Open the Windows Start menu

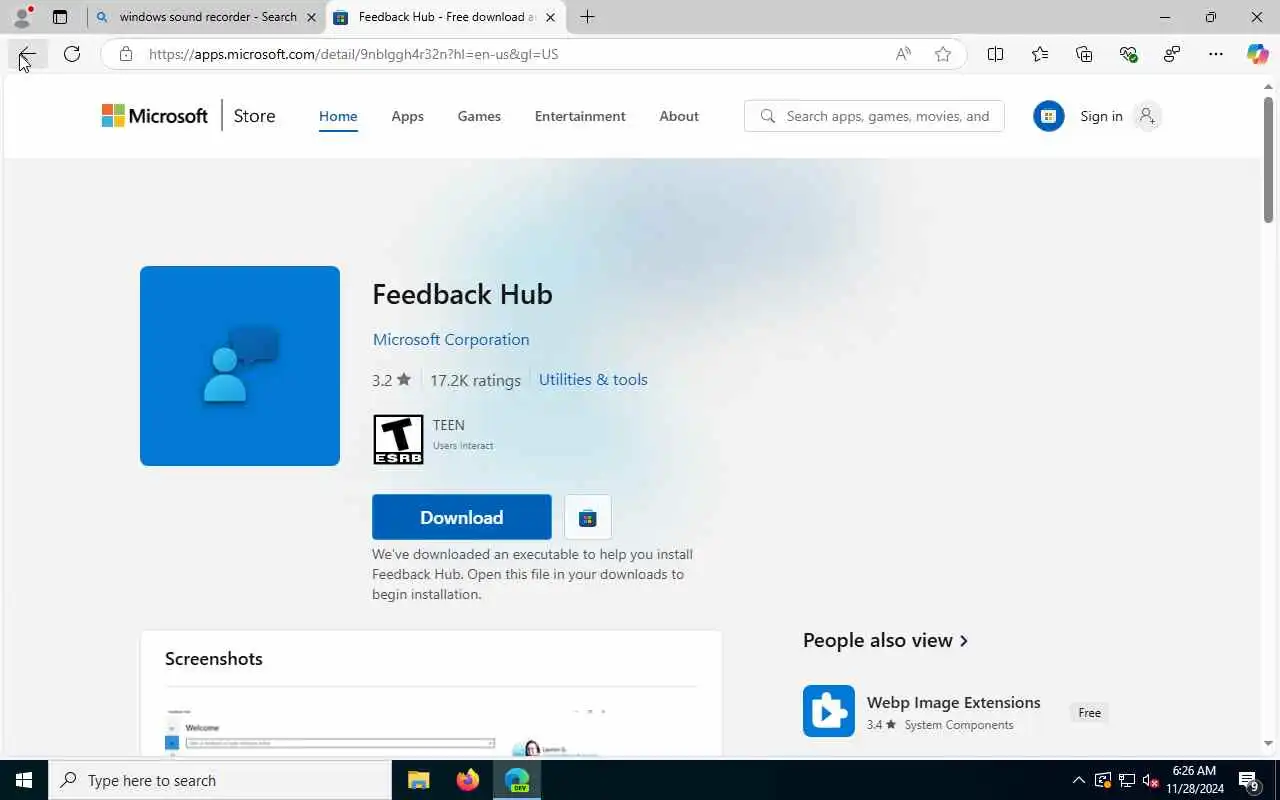click(24, 780)
